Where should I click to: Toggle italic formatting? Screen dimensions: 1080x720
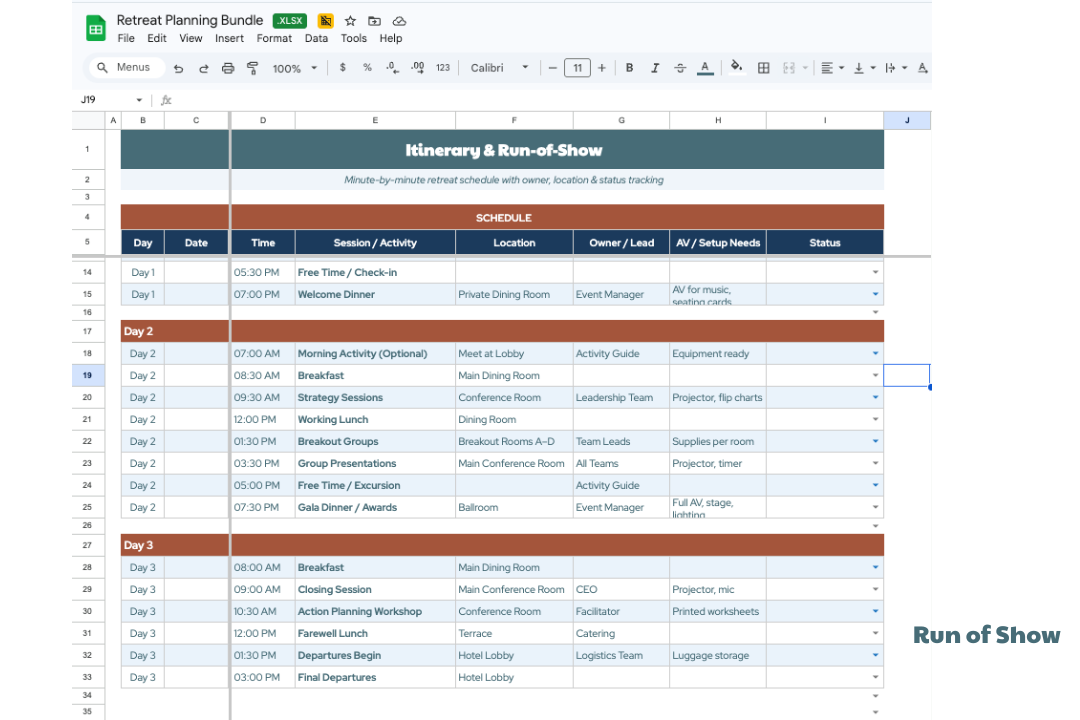pos(655,68)
